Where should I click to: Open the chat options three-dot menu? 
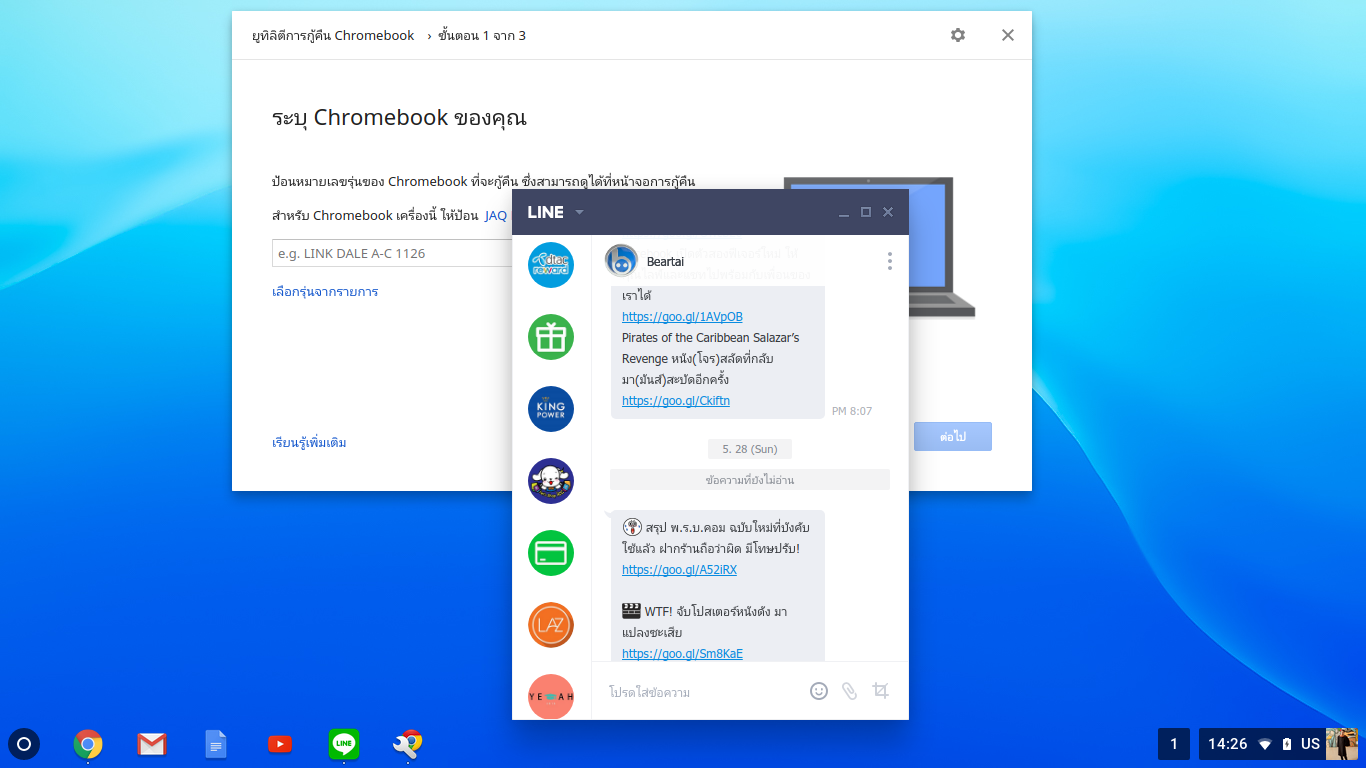[x=889, y=261]
